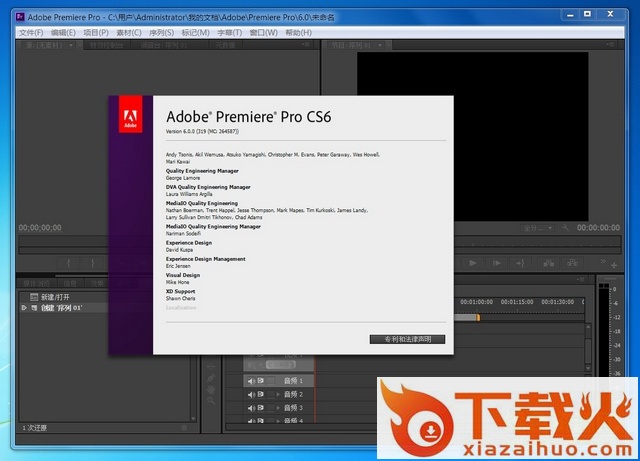Toggle sync lock on 音频 3 track

tap(260, 408)
